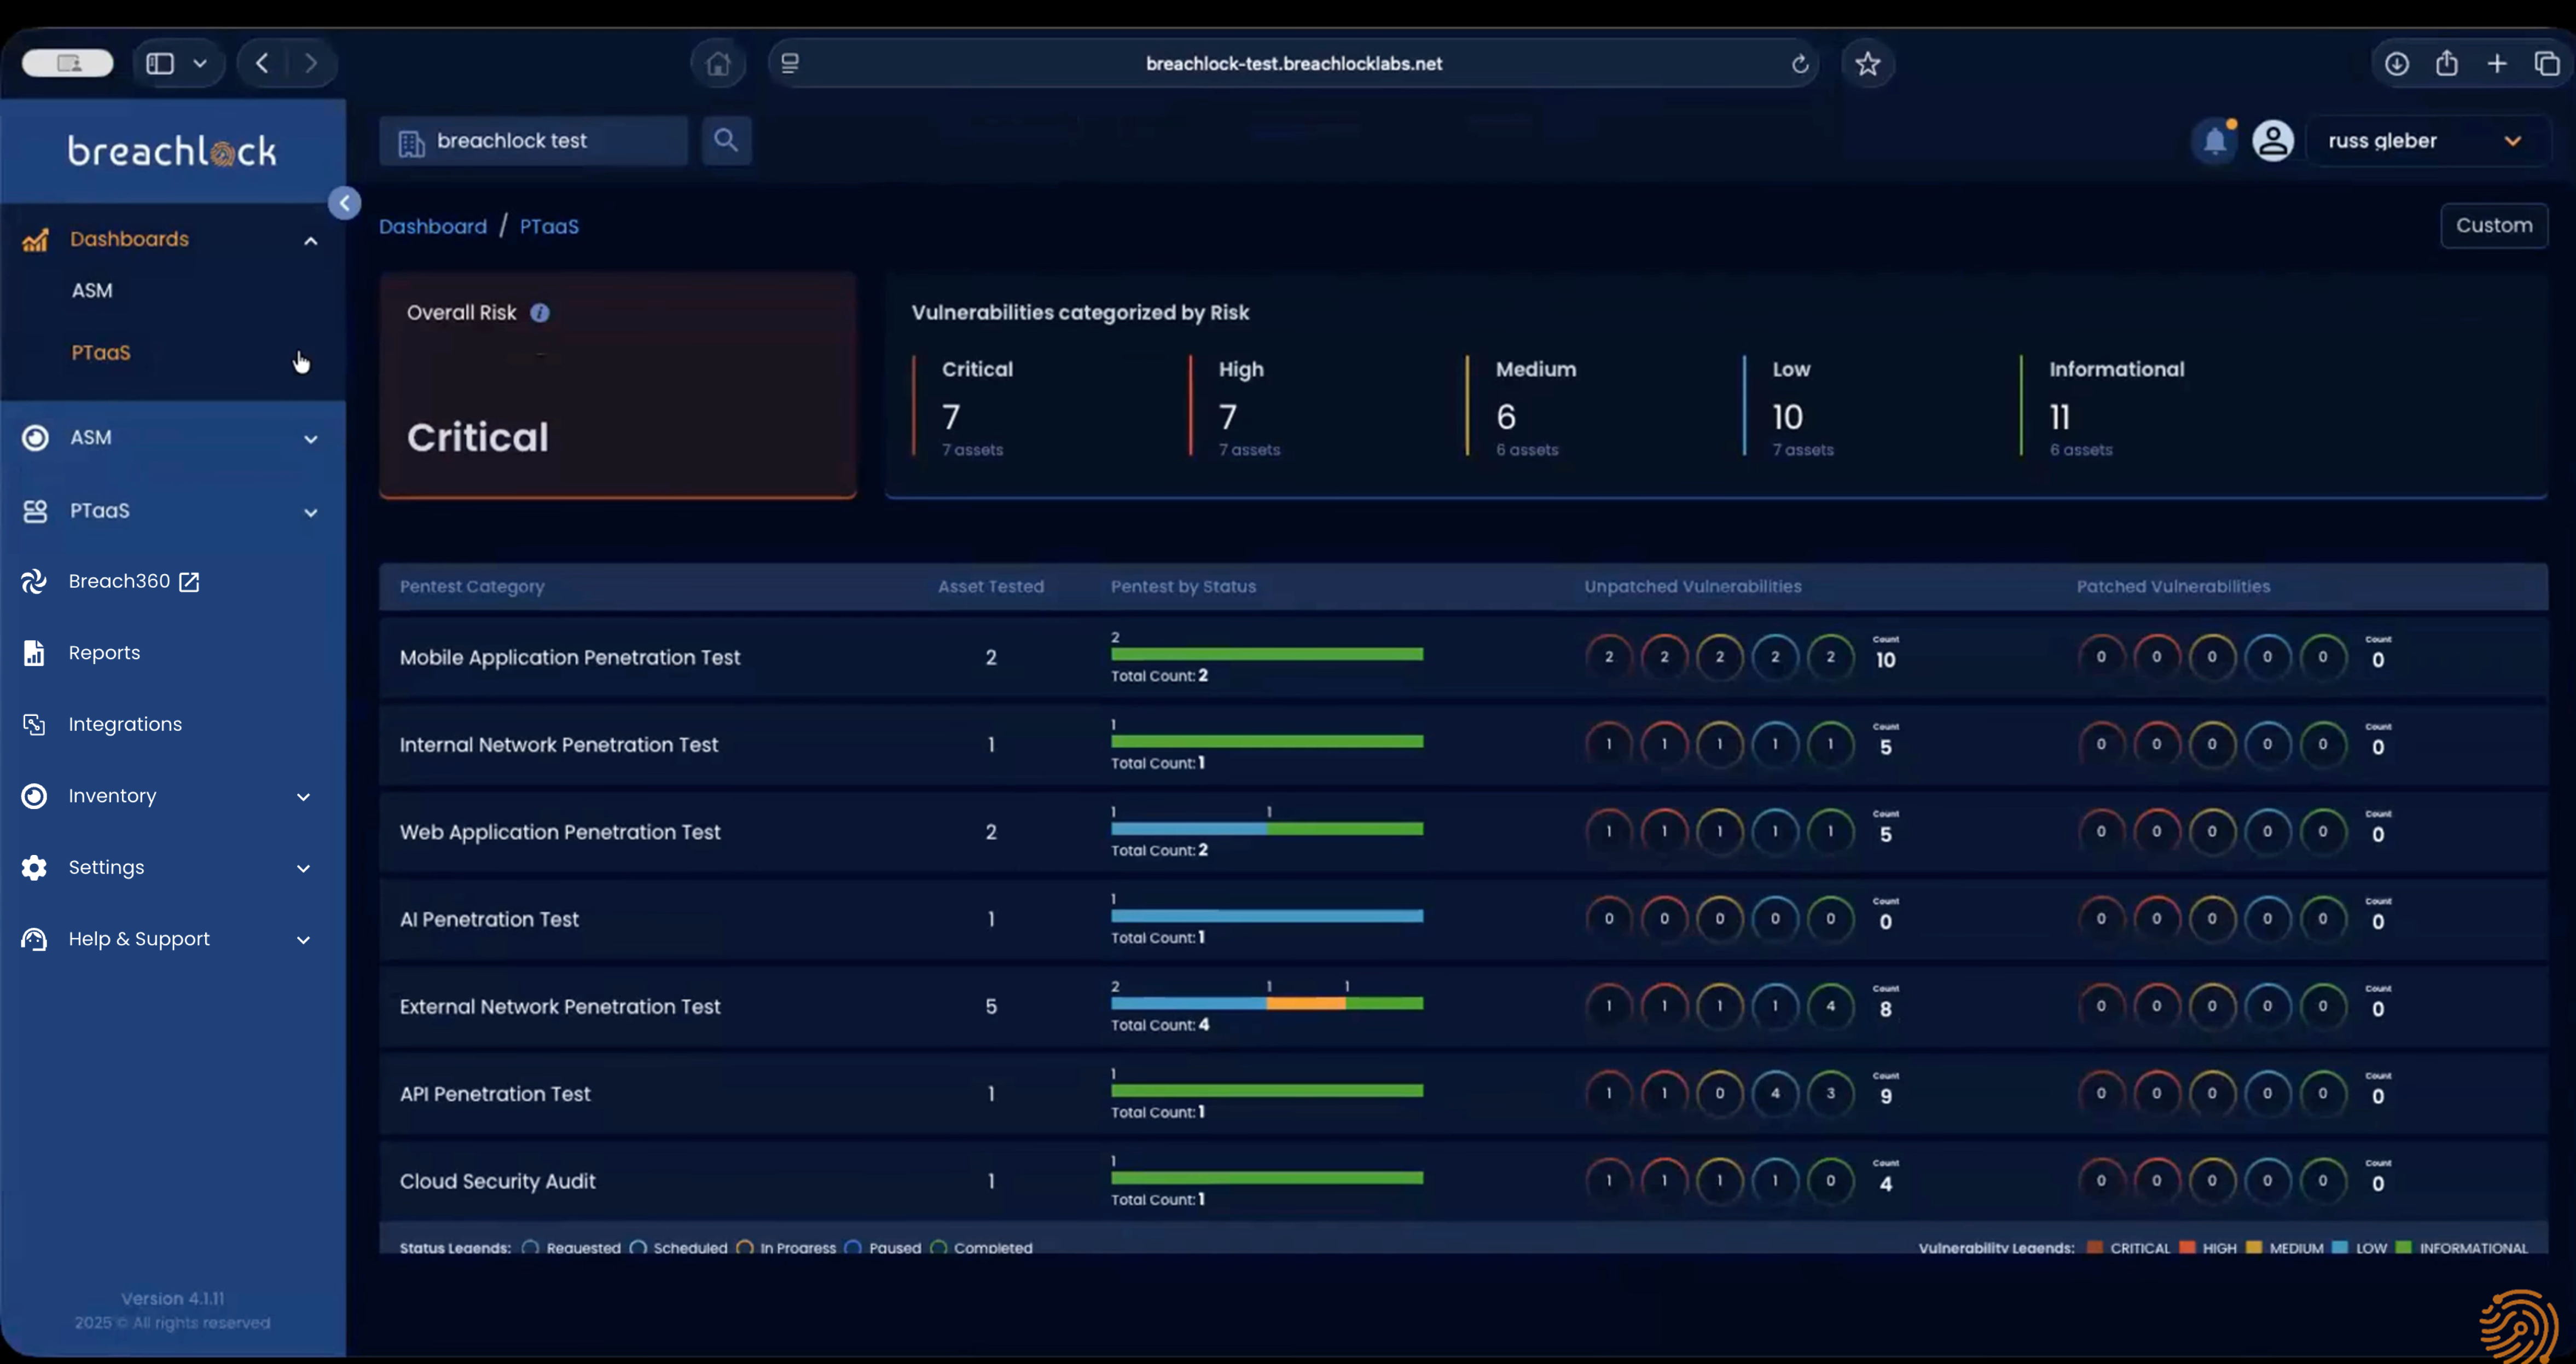2576x1364 pixels.
Task: Open a new tab with plus icon
Action: (2497, 64)
